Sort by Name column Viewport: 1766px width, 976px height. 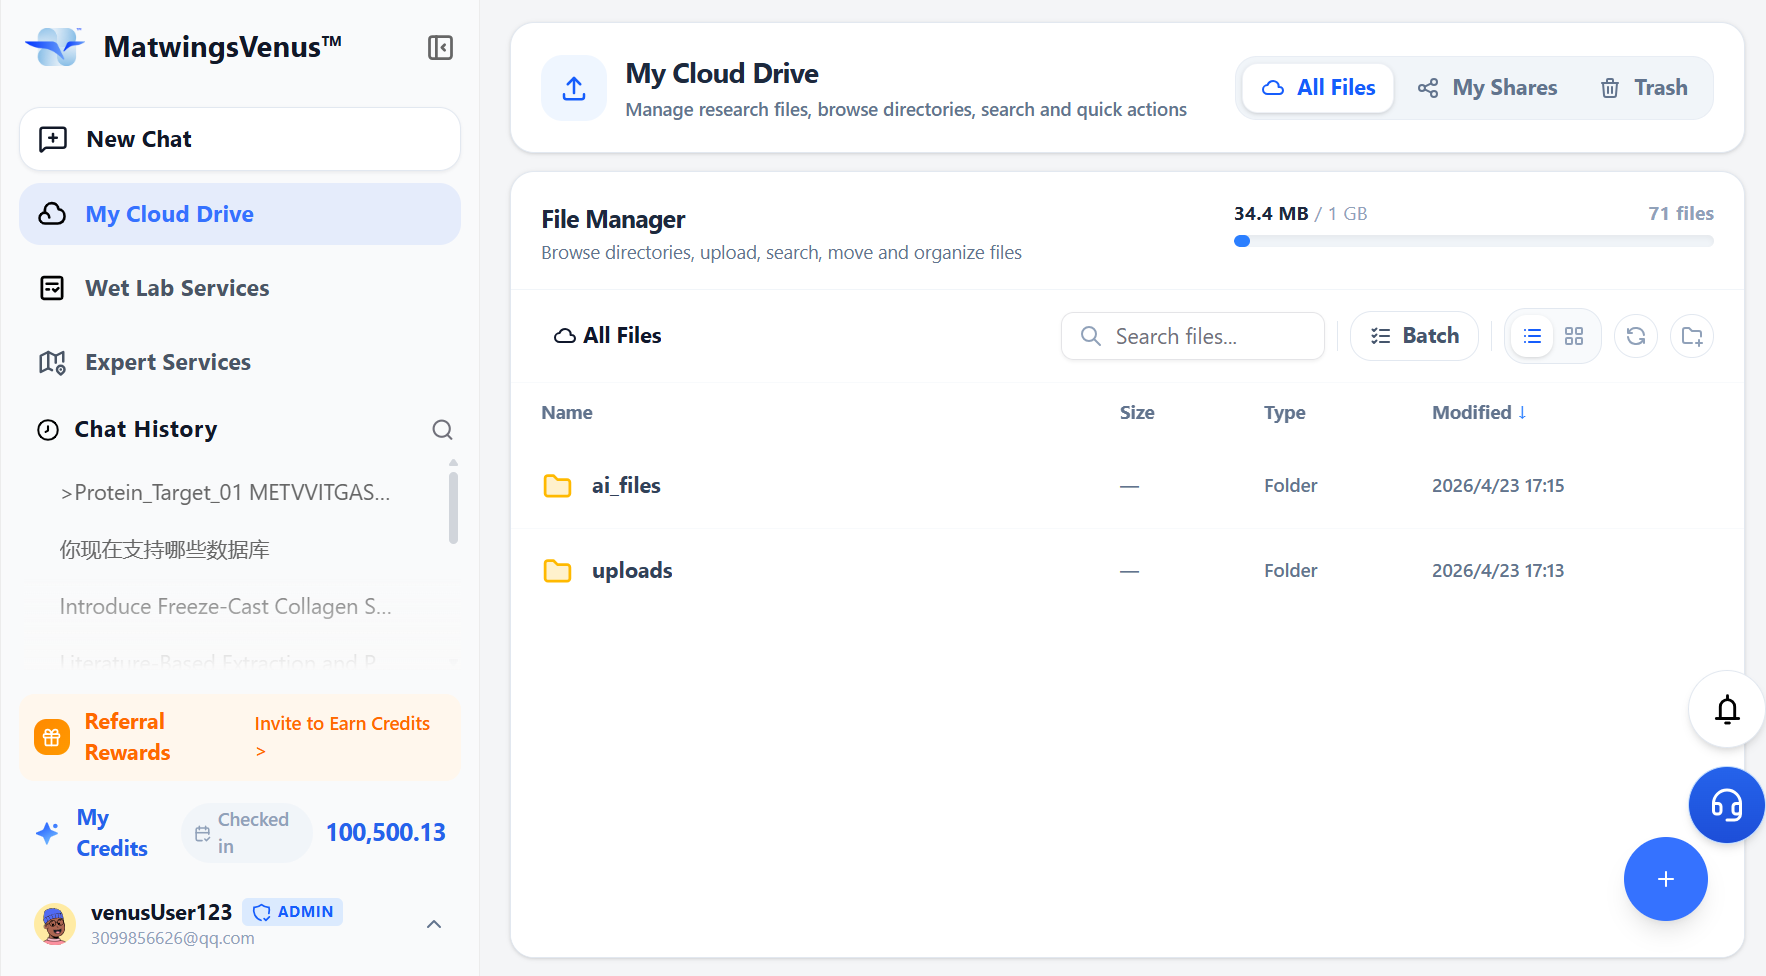click(x=567, y=412)
